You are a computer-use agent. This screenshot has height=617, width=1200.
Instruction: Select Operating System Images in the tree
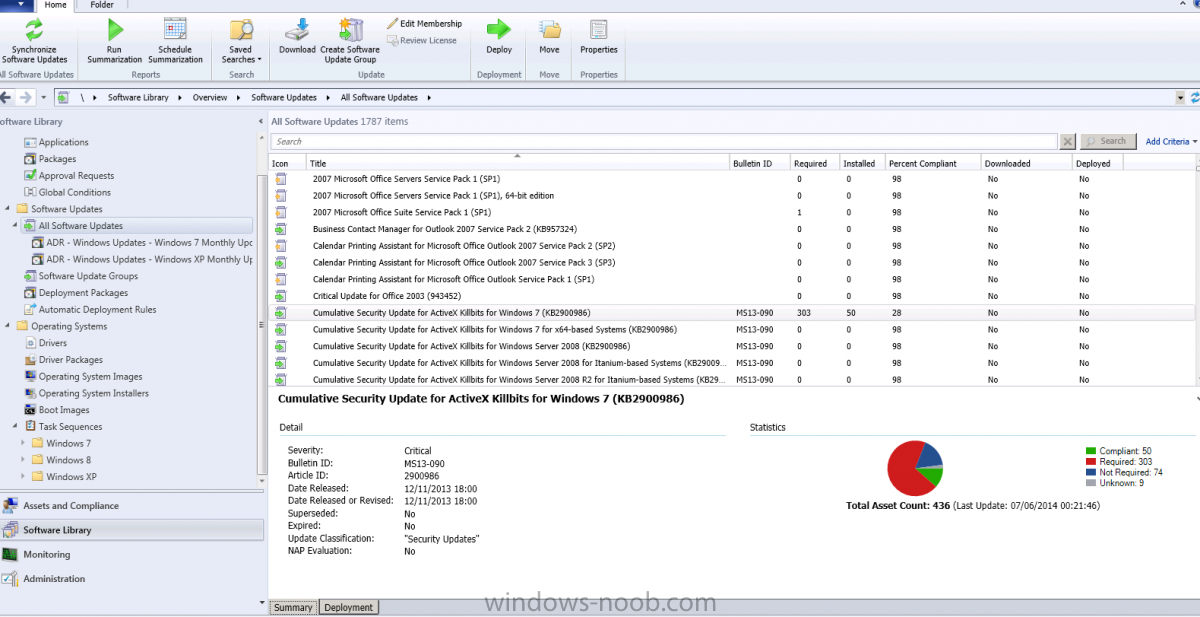tap(90, 377)
